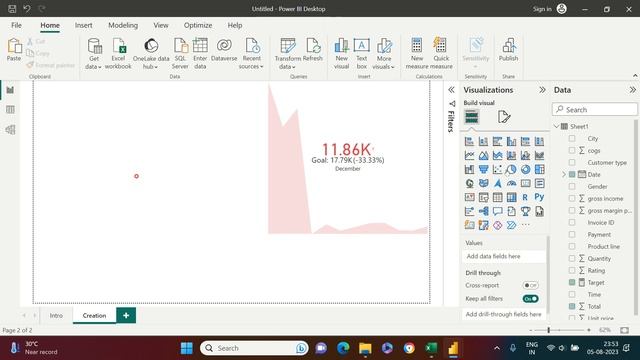This screenshot has height=360, width=640.
Task: Open the File menu
Action: [x=16, y=25]
